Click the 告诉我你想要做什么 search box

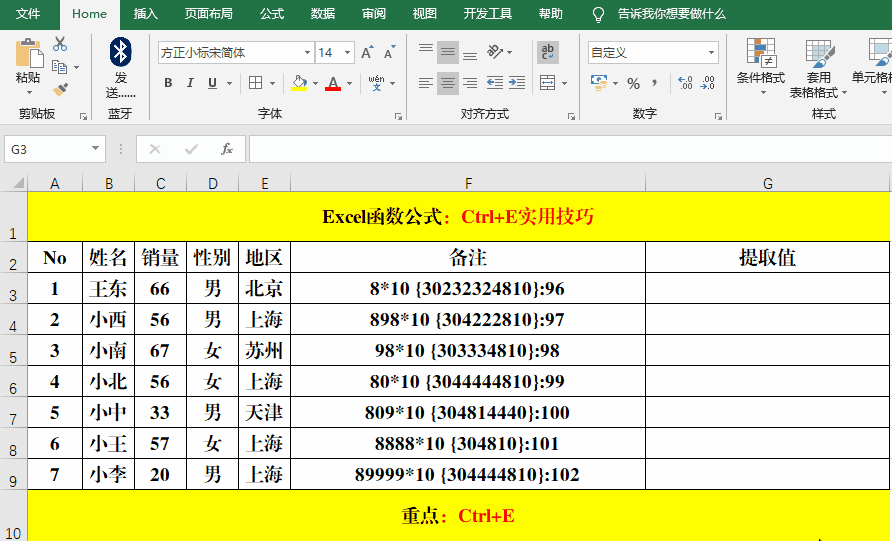pyautogui.click(x=671, y=14)
